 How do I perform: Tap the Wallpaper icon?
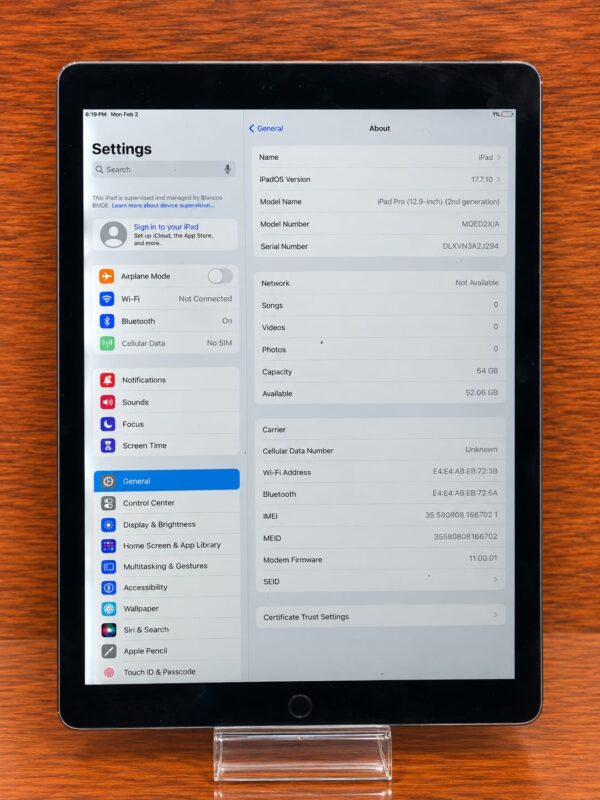click(x=109, y=609)
